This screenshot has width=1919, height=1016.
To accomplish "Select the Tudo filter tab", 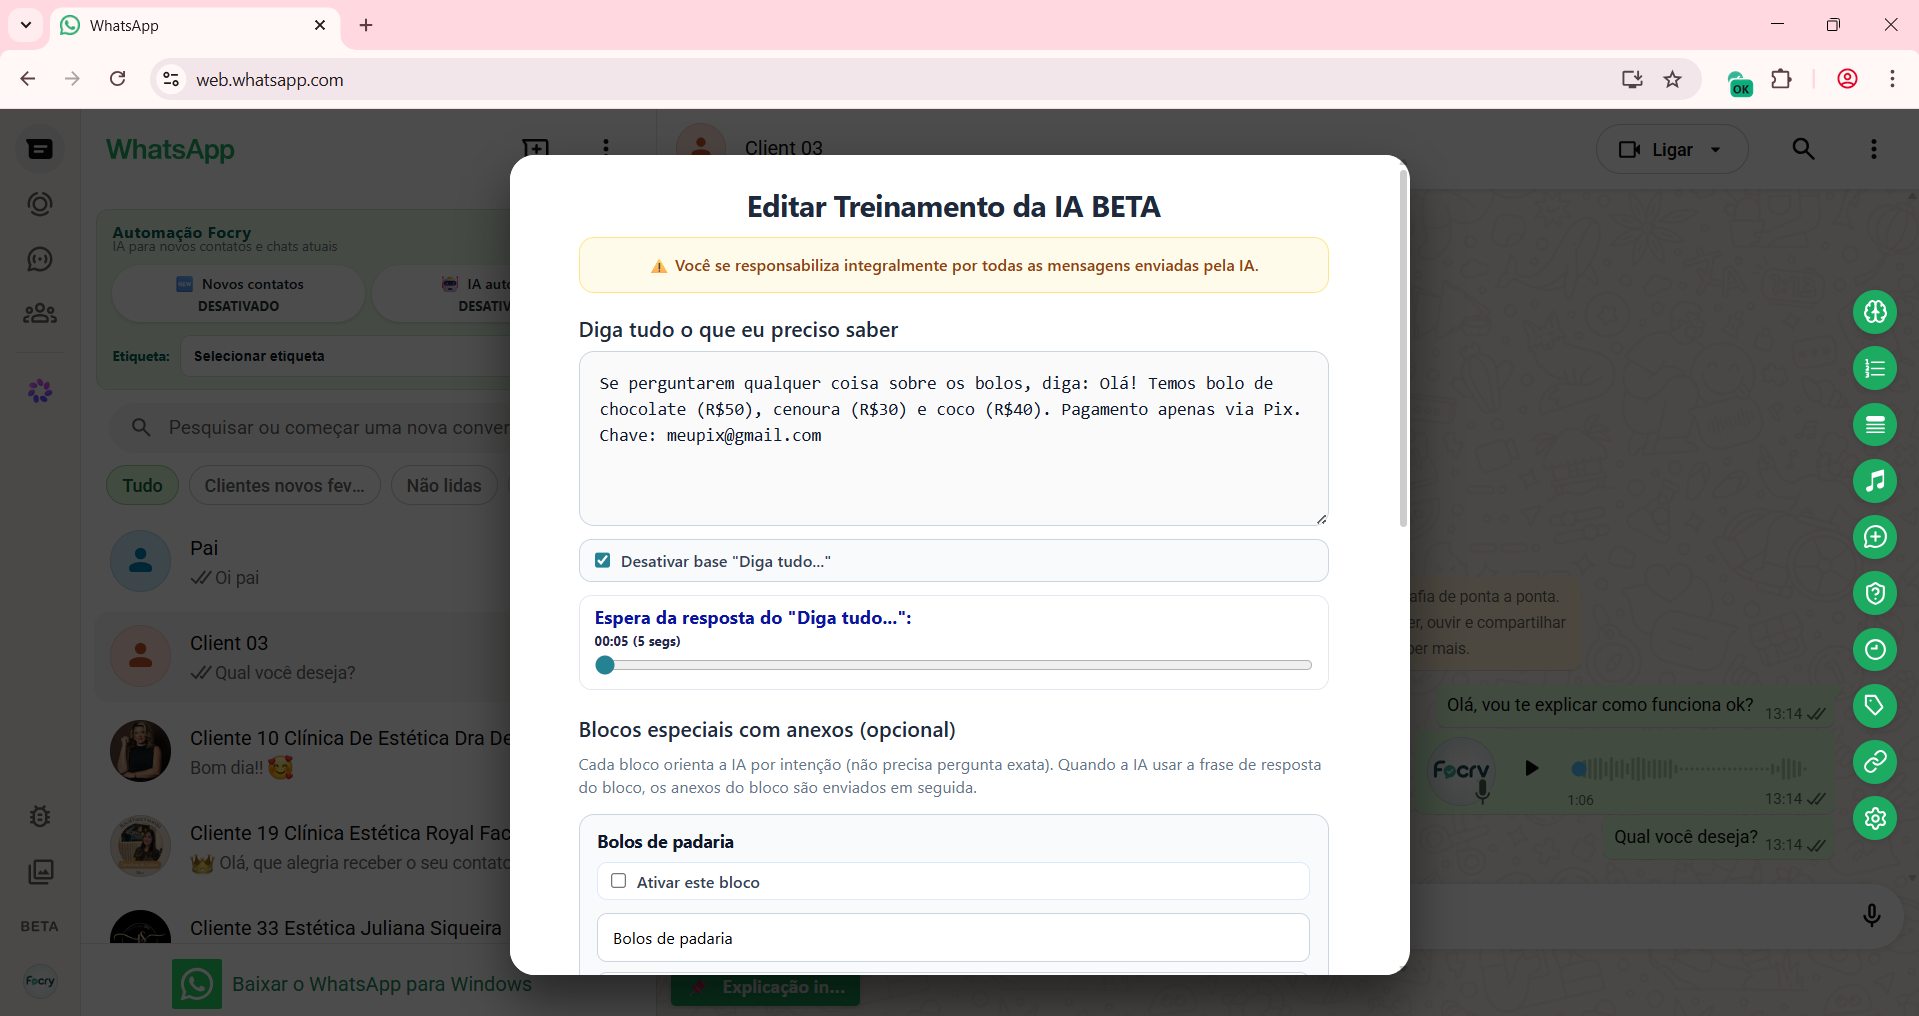I will pyautogui.click(x=142, y=486).
